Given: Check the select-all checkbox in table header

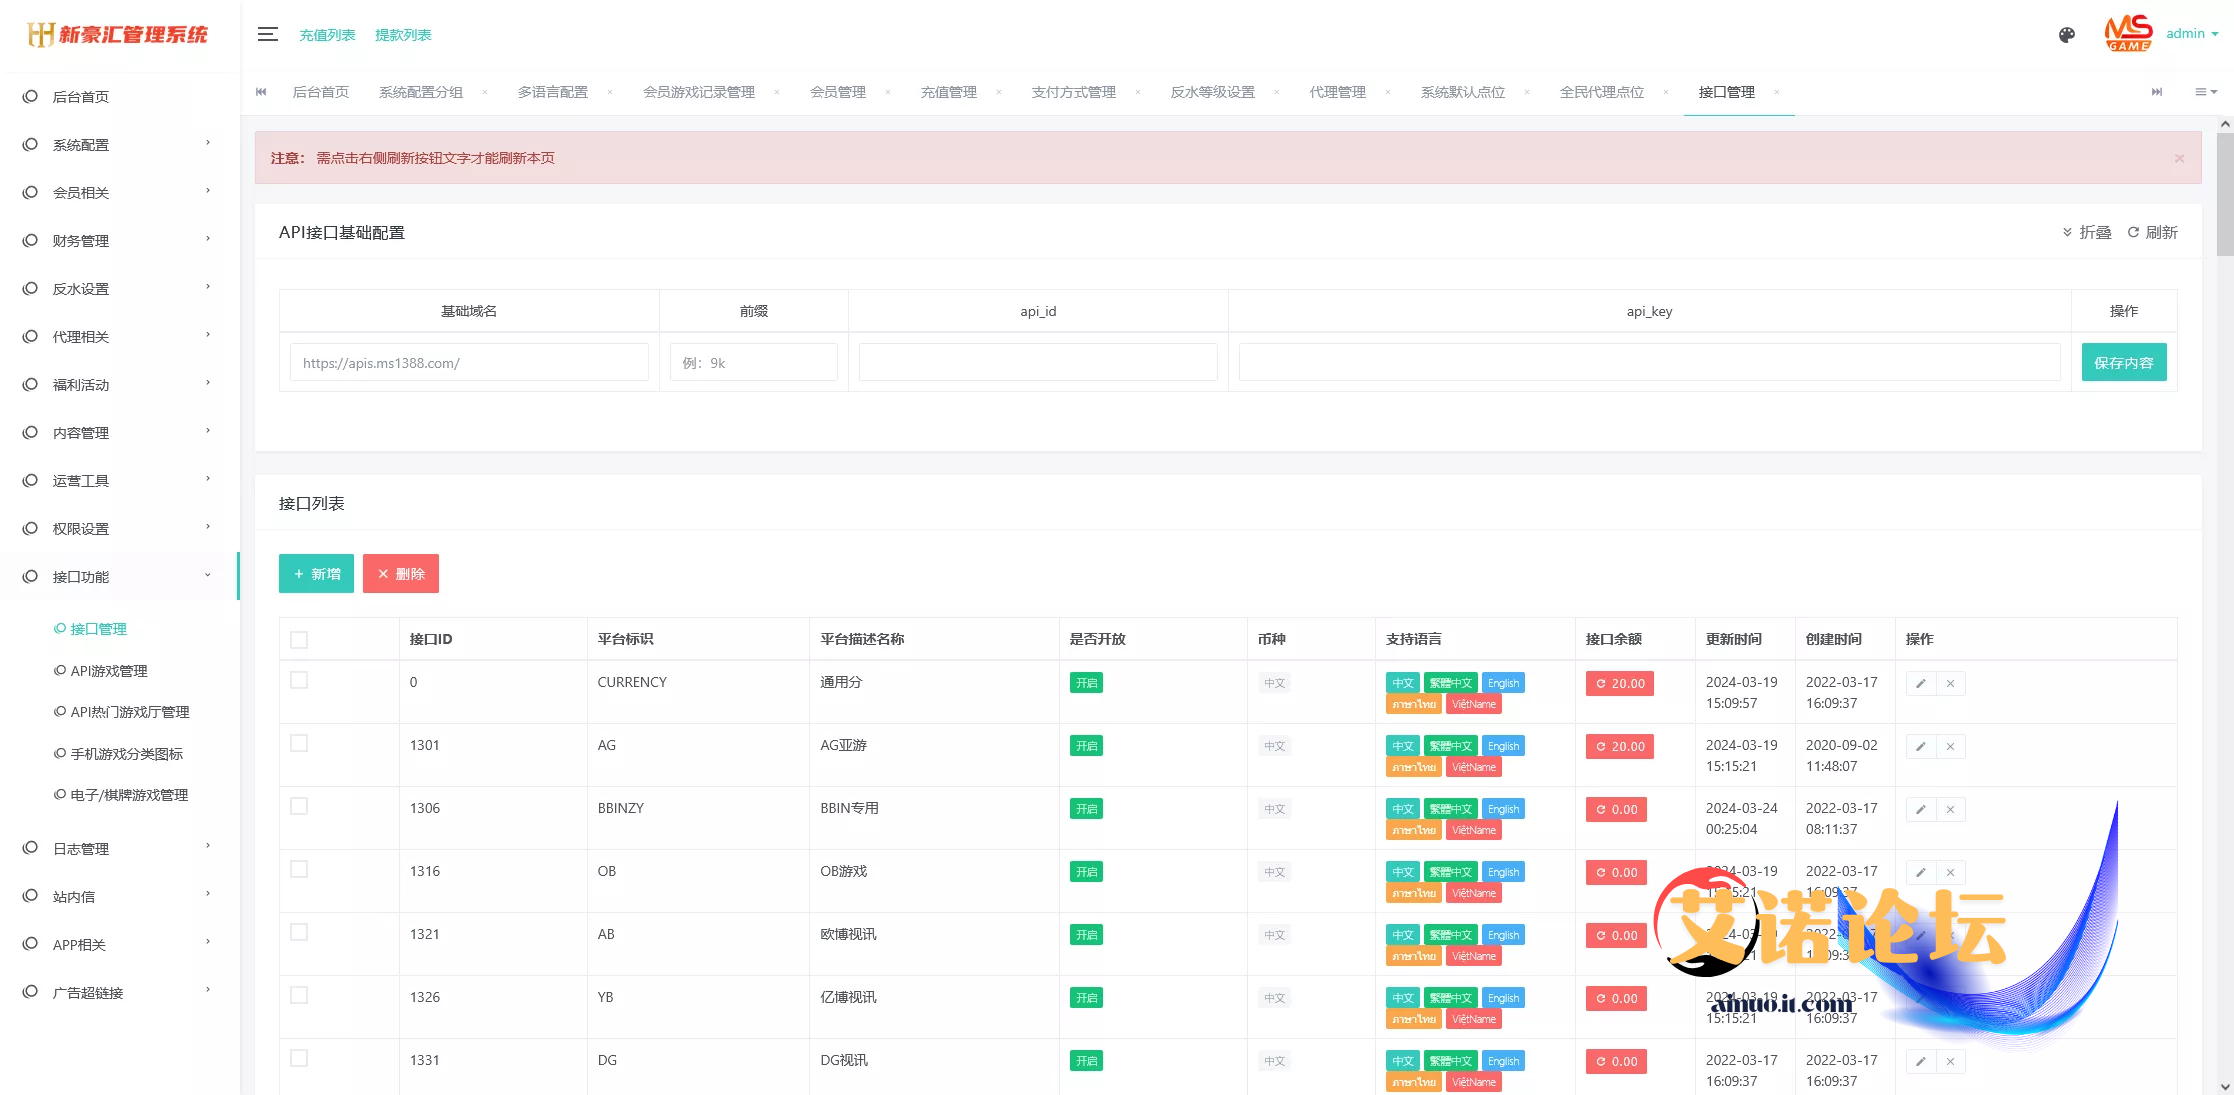Looking at the screenshot, I should pos(299,640).
